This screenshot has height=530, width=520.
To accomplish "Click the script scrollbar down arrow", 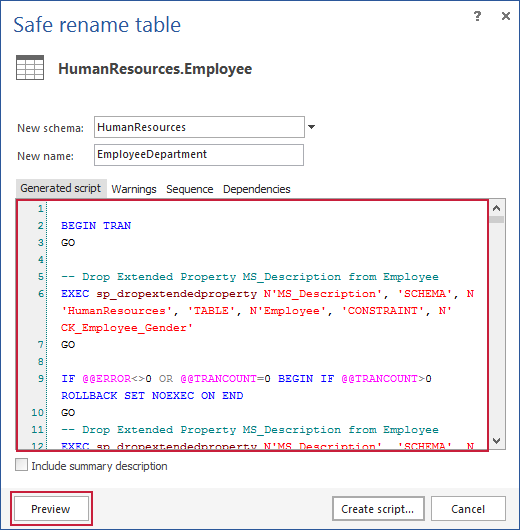I will [x=496, y=440].
